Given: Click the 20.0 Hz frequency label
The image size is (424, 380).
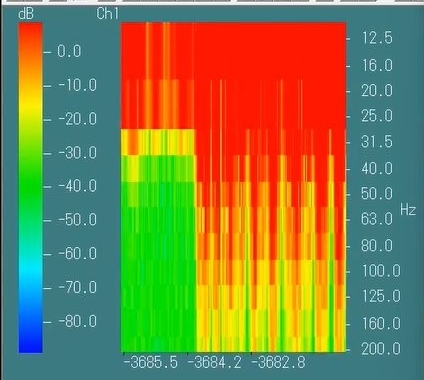Looking at the screenshot, I should click(x=377, y=91).
